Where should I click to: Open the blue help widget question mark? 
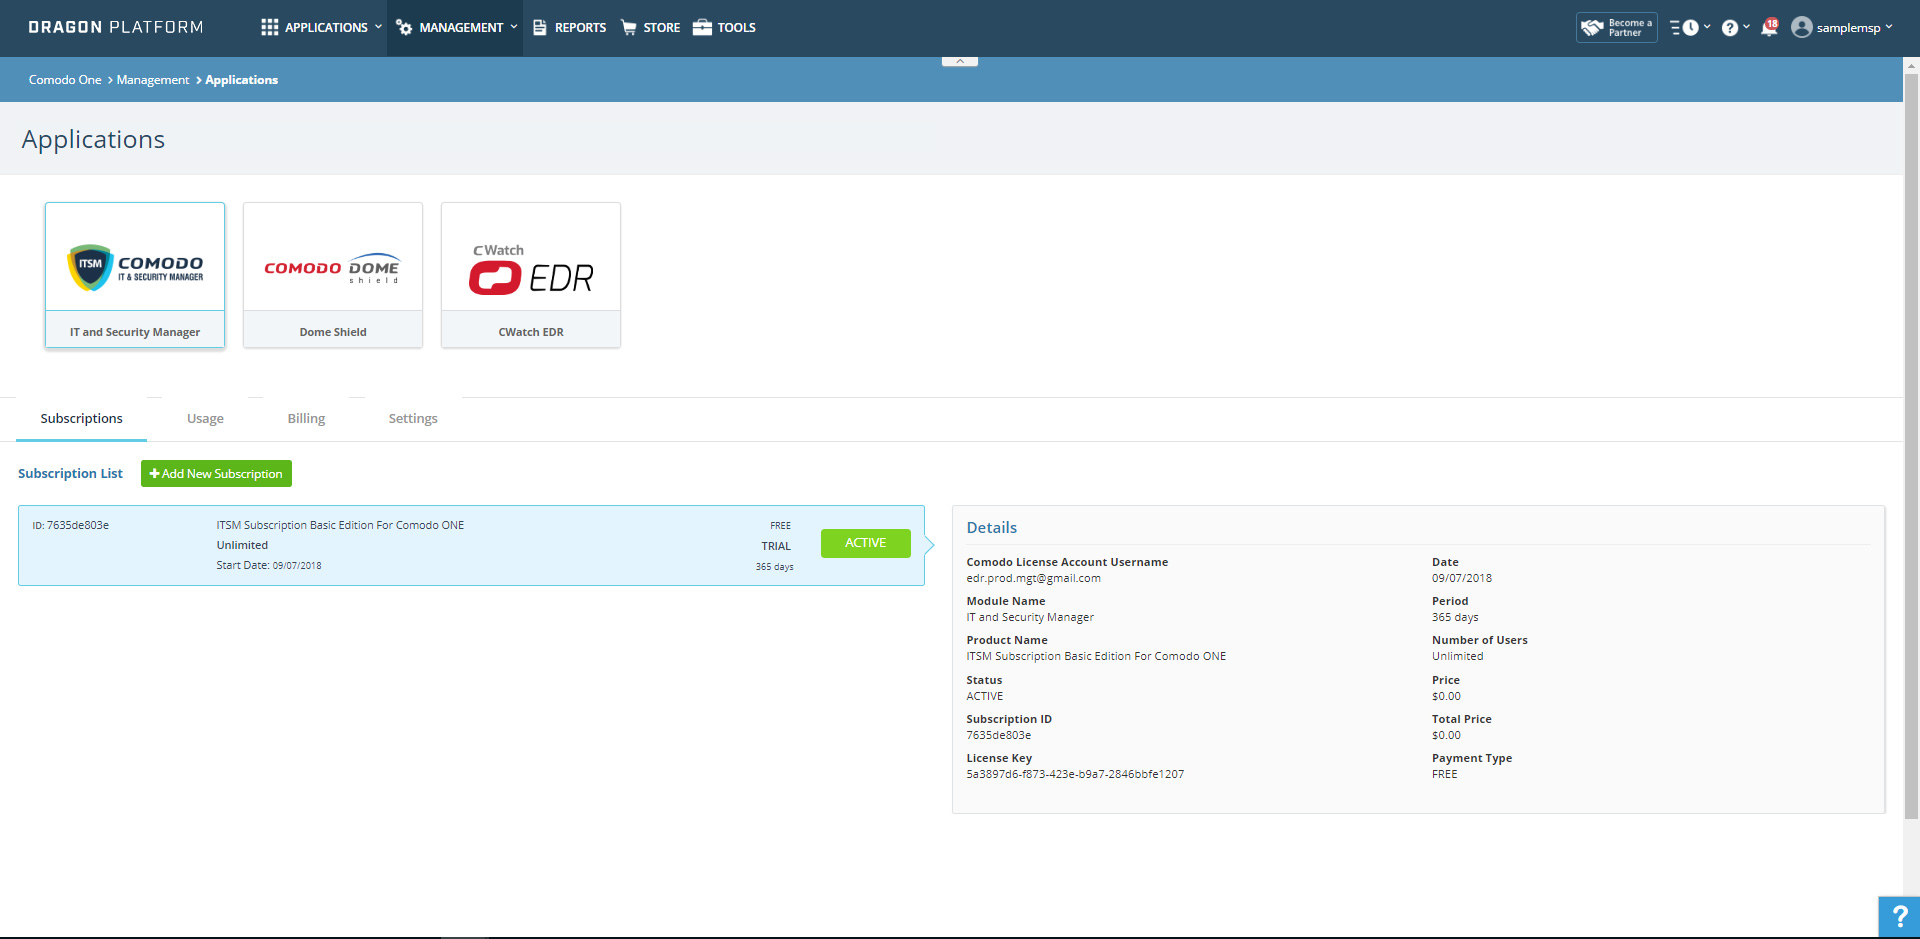pyautogui.click(x=1899, y=917)
